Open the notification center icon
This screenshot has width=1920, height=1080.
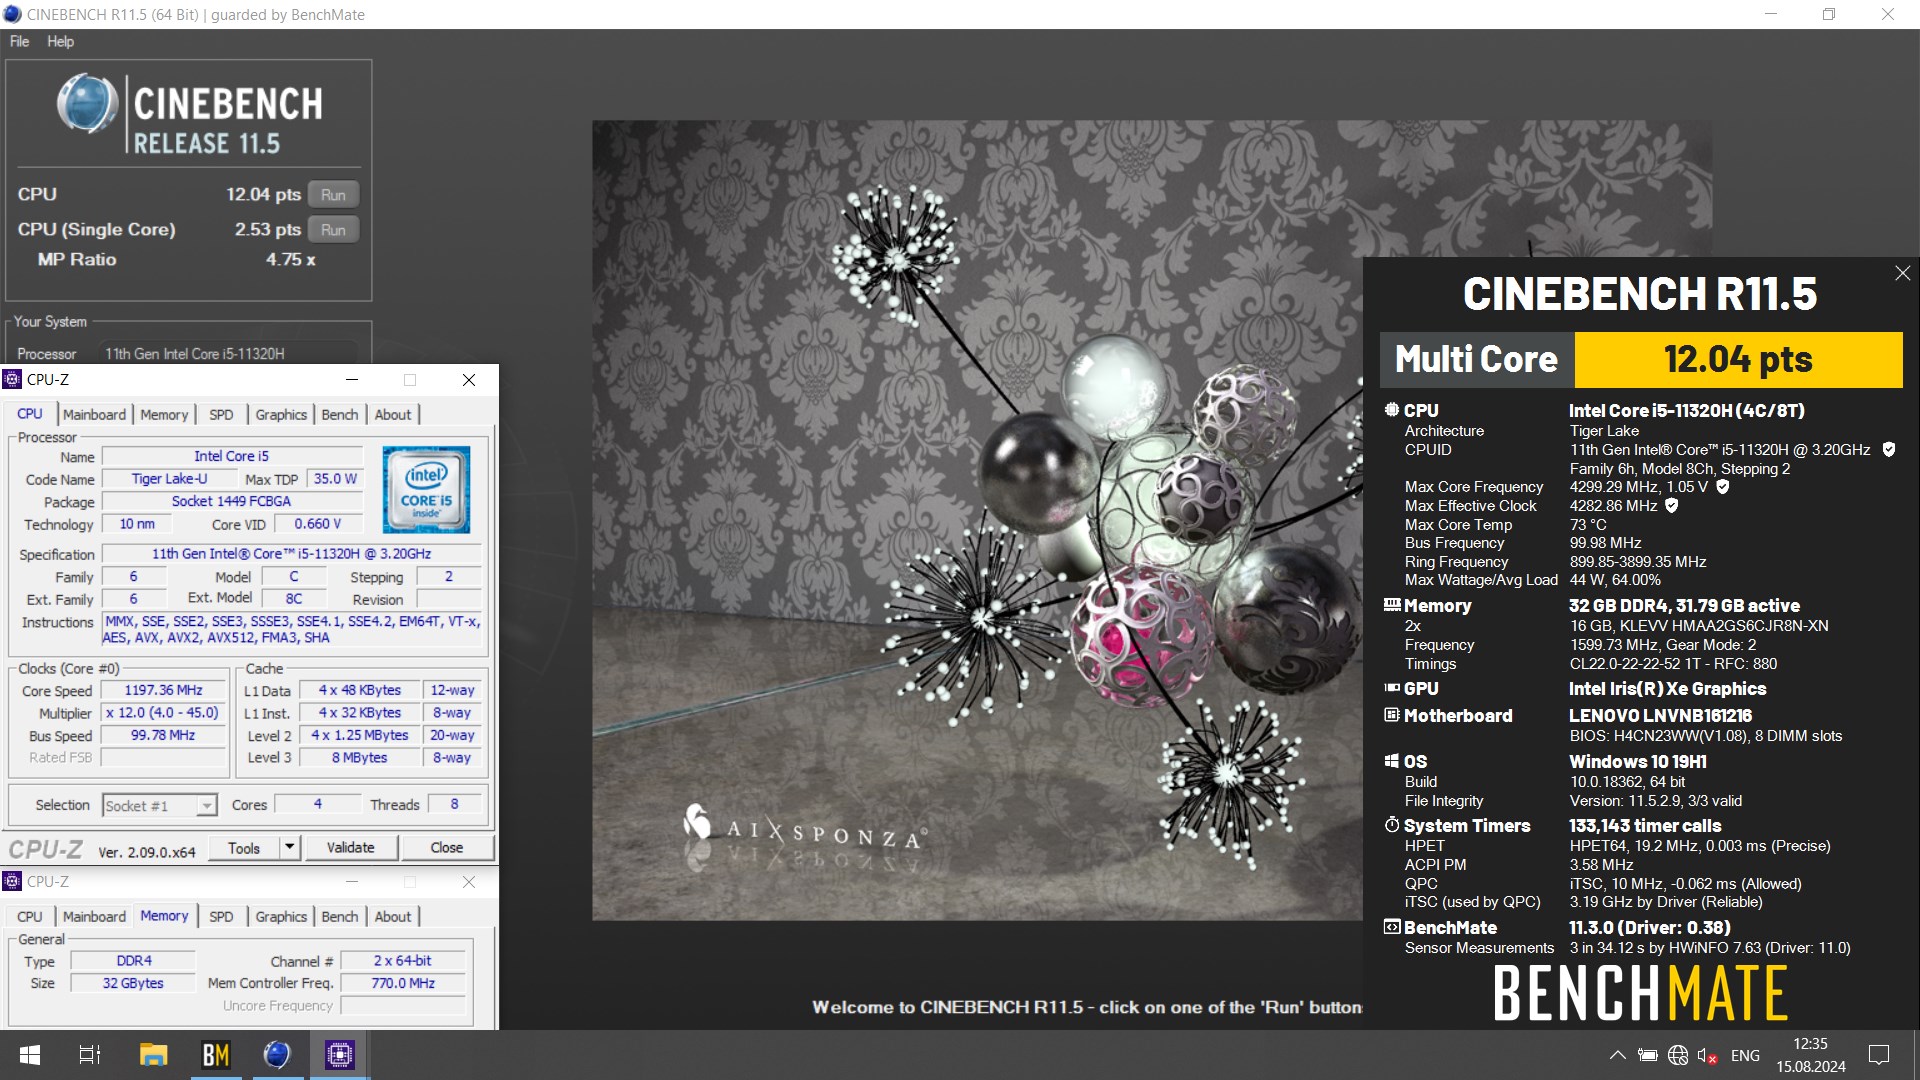point(1879,1055)
